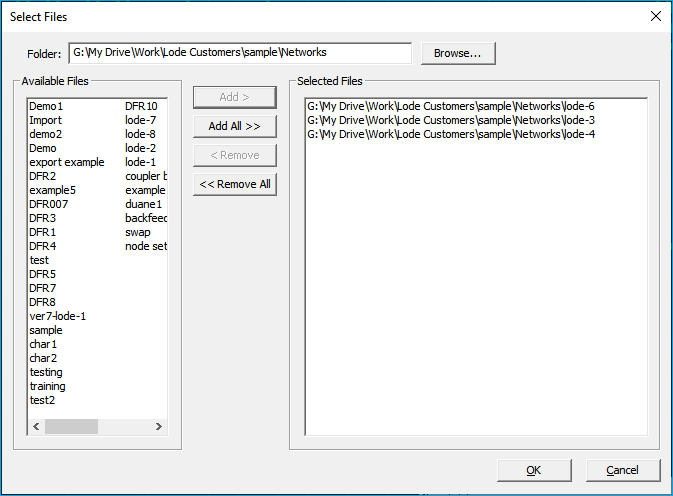
Task: Select the test file entry
Action: click(x=39, y=260)
